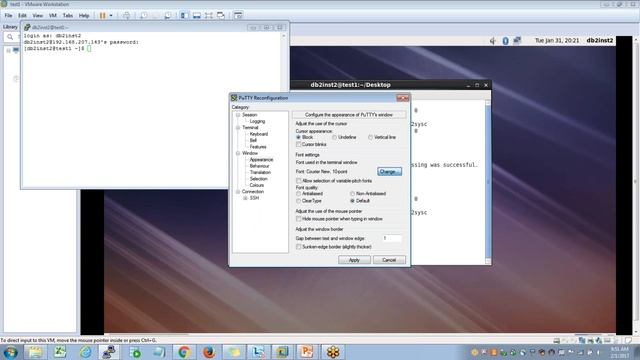Enable Sunken-edge border checkbox
This screenshot has width=640, height=360.
coord(298,247)
